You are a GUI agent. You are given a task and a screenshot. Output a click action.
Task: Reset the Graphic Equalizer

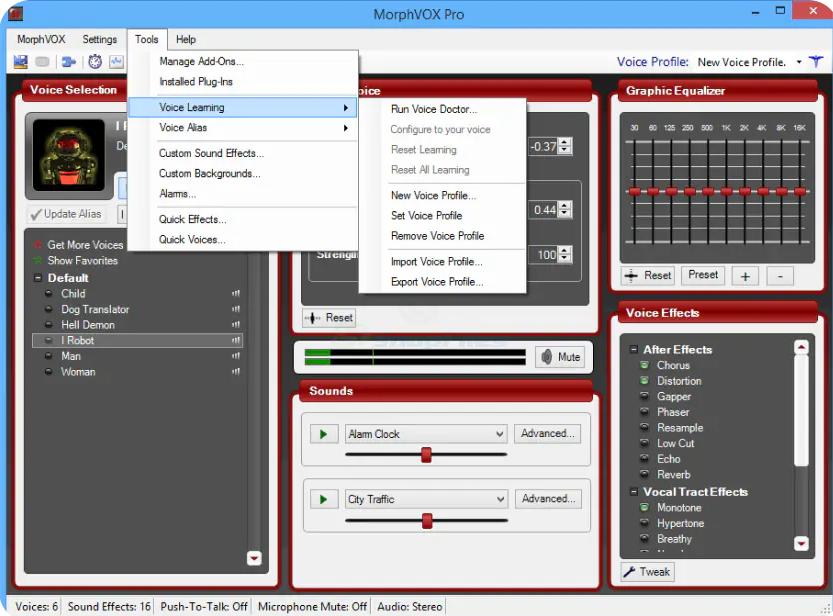click(648, 276)
